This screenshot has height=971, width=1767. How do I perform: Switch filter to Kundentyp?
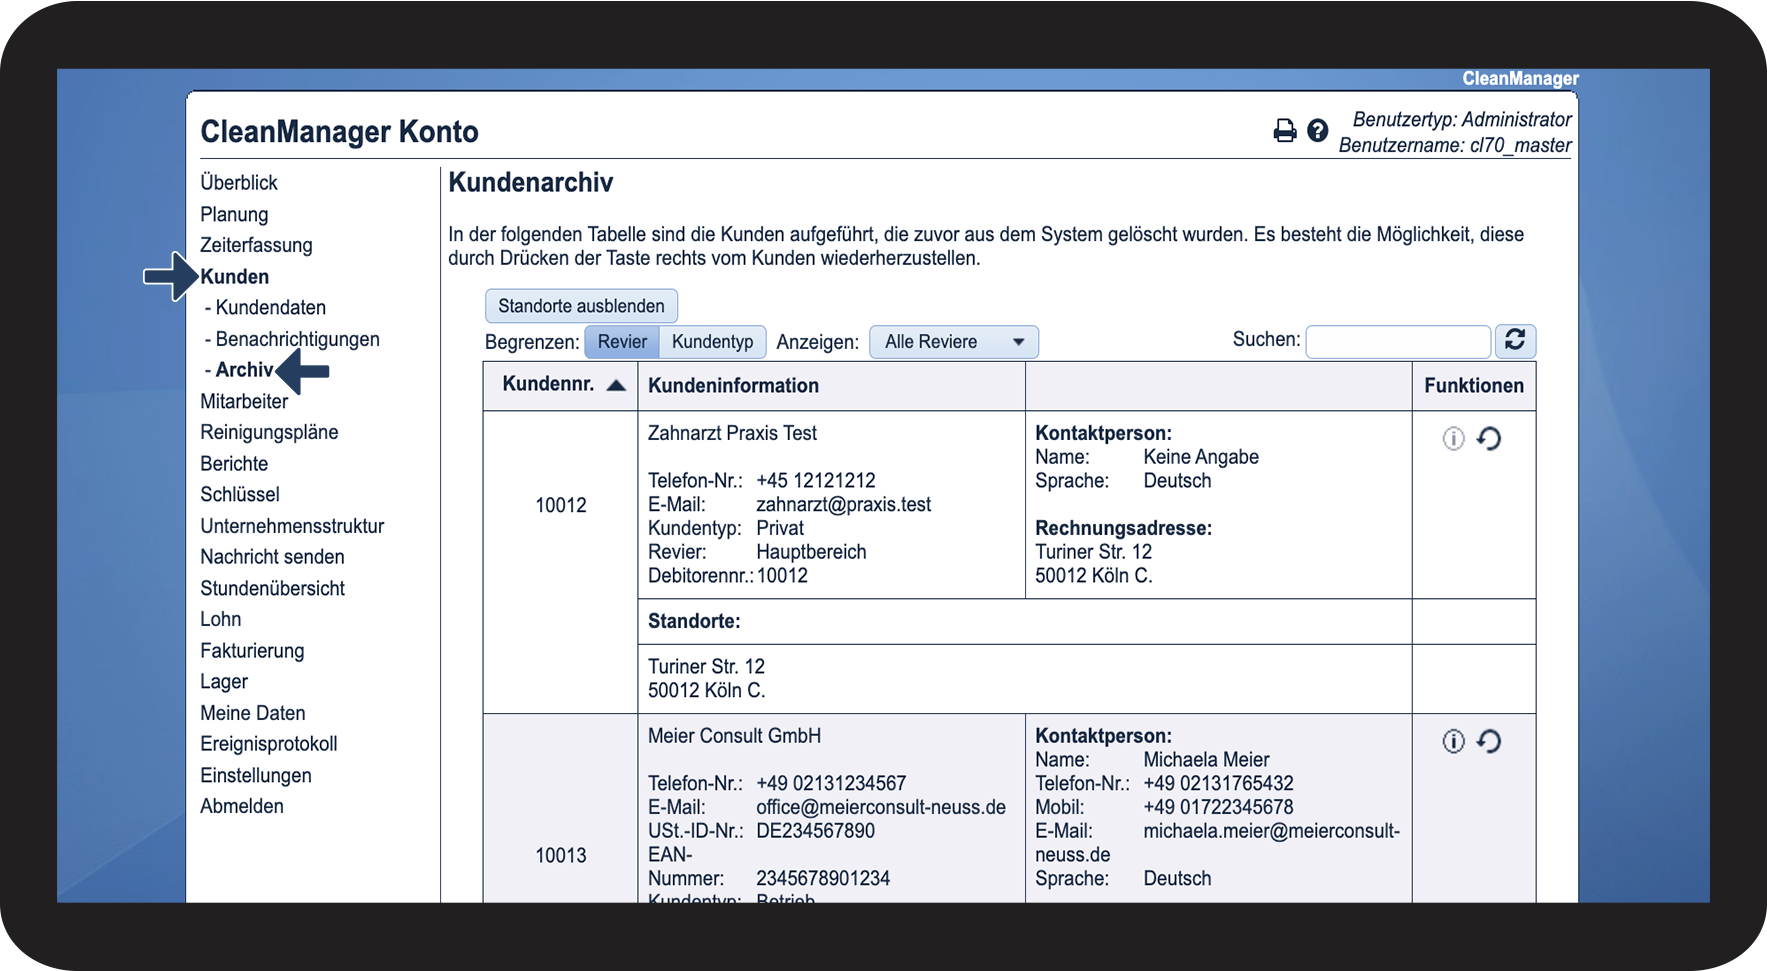click(712, 342)
